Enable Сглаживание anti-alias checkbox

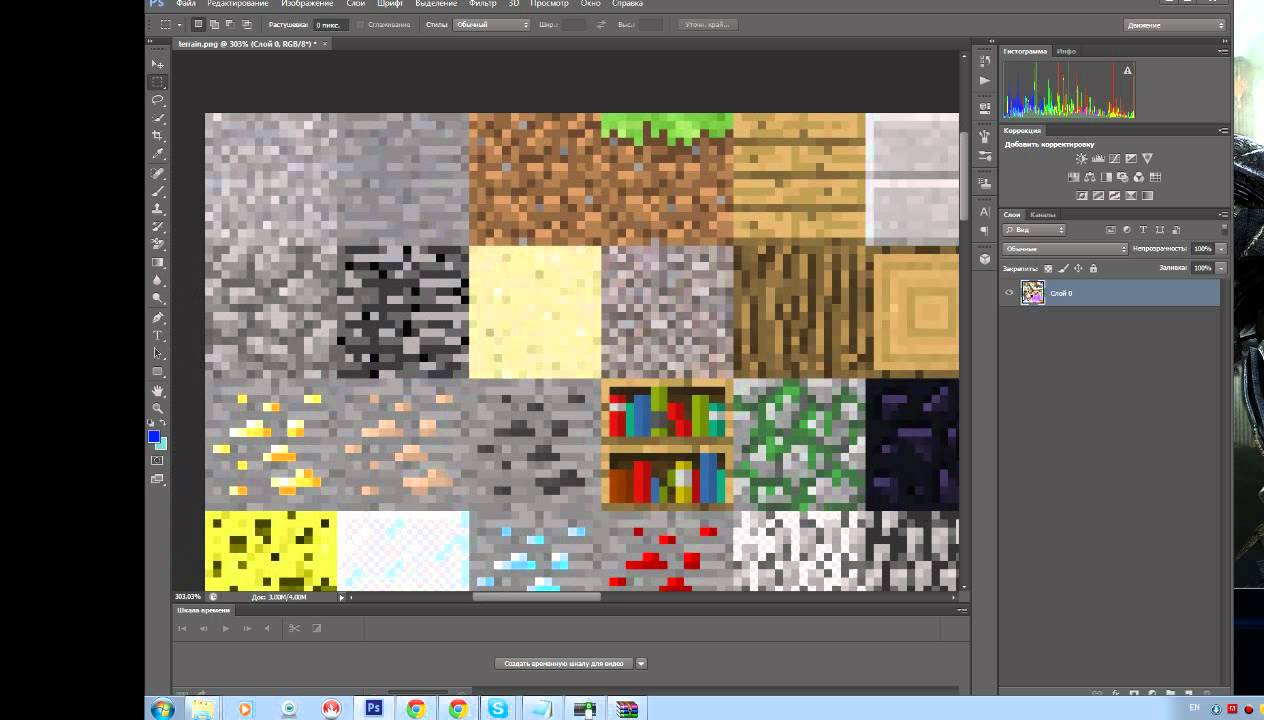[360, 24]
